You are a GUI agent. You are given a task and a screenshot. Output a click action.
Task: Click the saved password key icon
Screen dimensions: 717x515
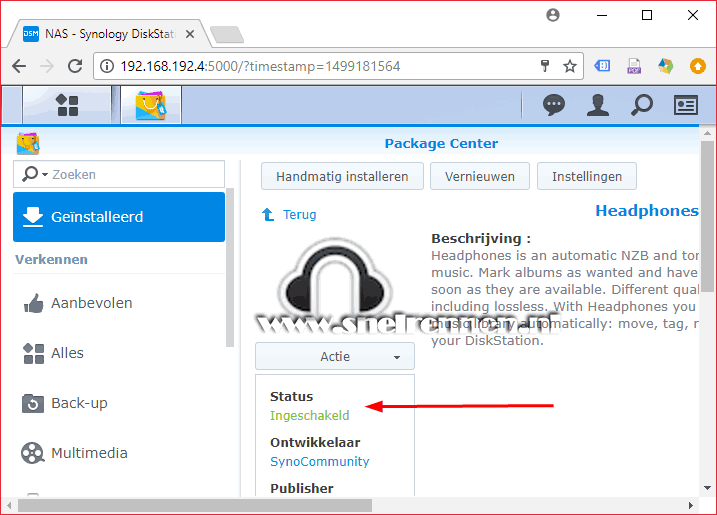545,66
